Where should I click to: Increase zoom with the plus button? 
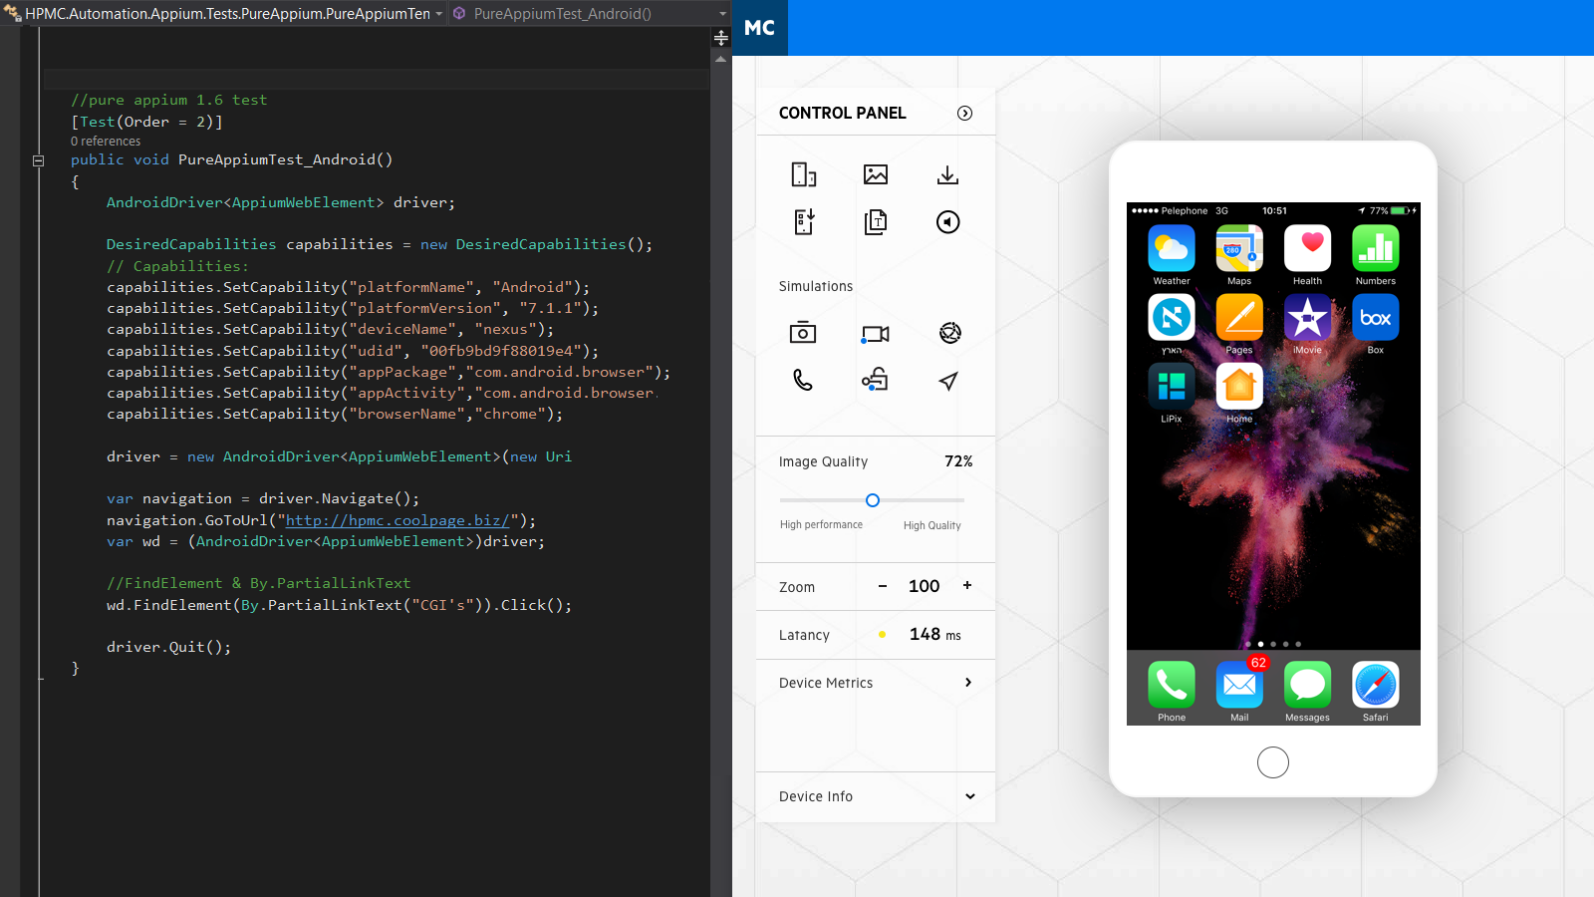tap(967, 586)
